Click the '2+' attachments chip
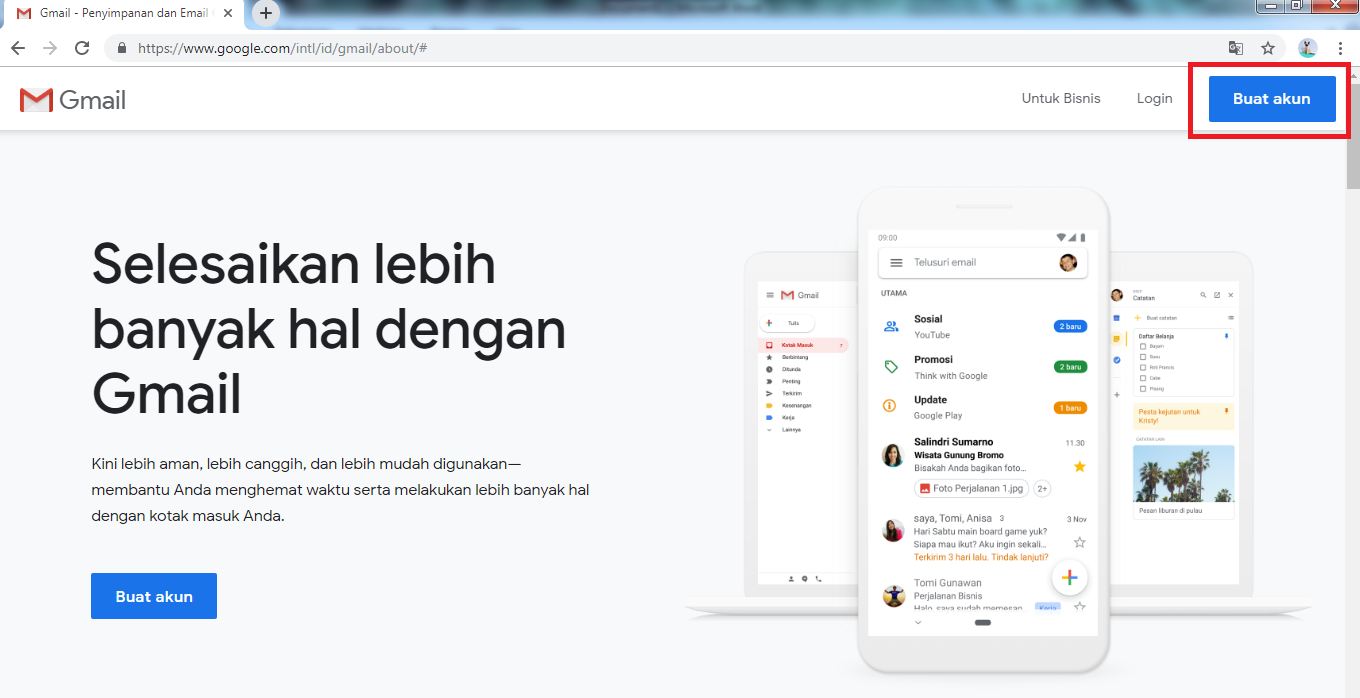Viewport: 1360px width, 698px height. coord(1042,489)
